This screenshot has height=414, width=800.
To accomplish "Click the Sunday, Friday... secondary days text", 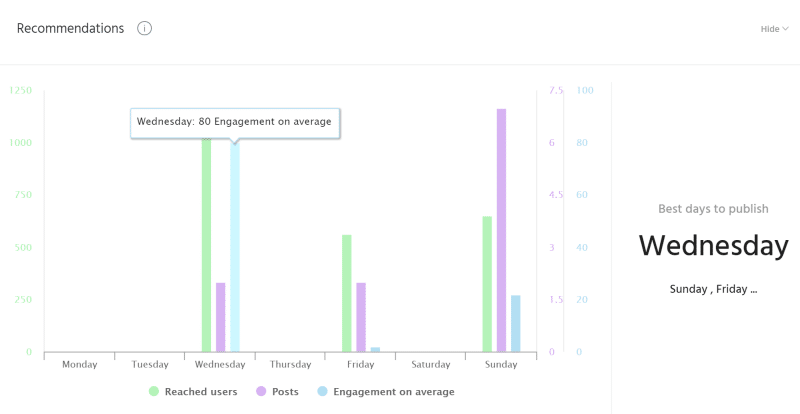I will click(713, 289).
